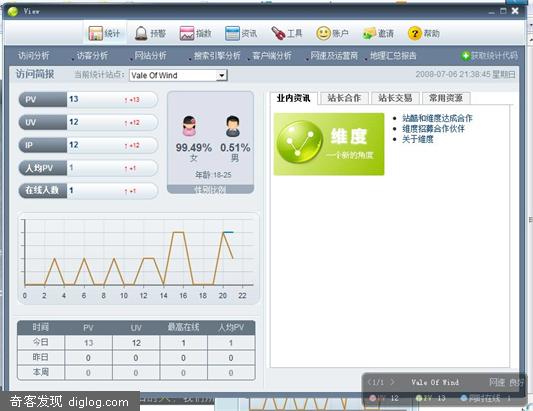Open the 统计 statistics chart icon
Screen dimensions: 533x411
click(x=96, y=33)
